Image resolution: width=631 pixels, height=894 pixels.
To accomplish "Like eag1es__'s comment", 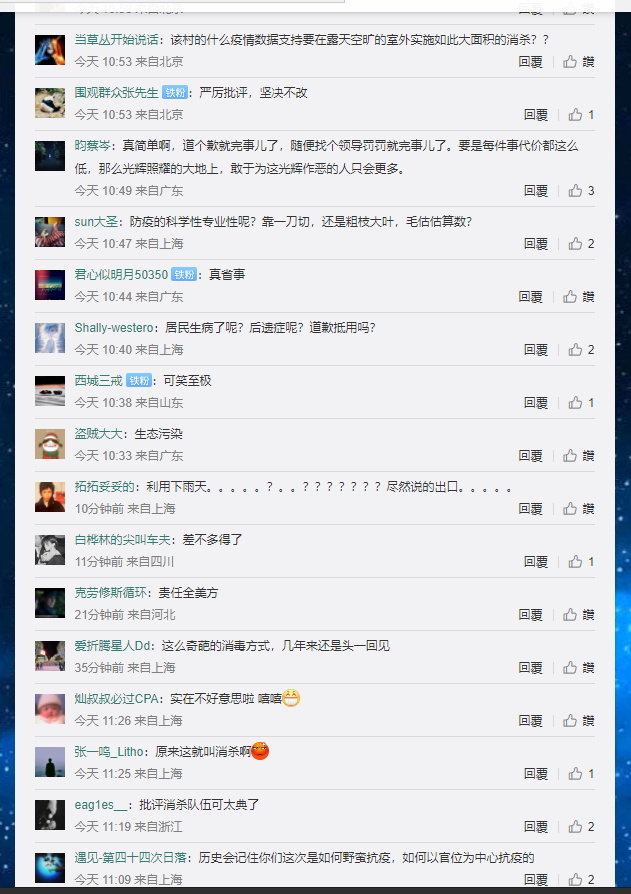I will point(581,827).
